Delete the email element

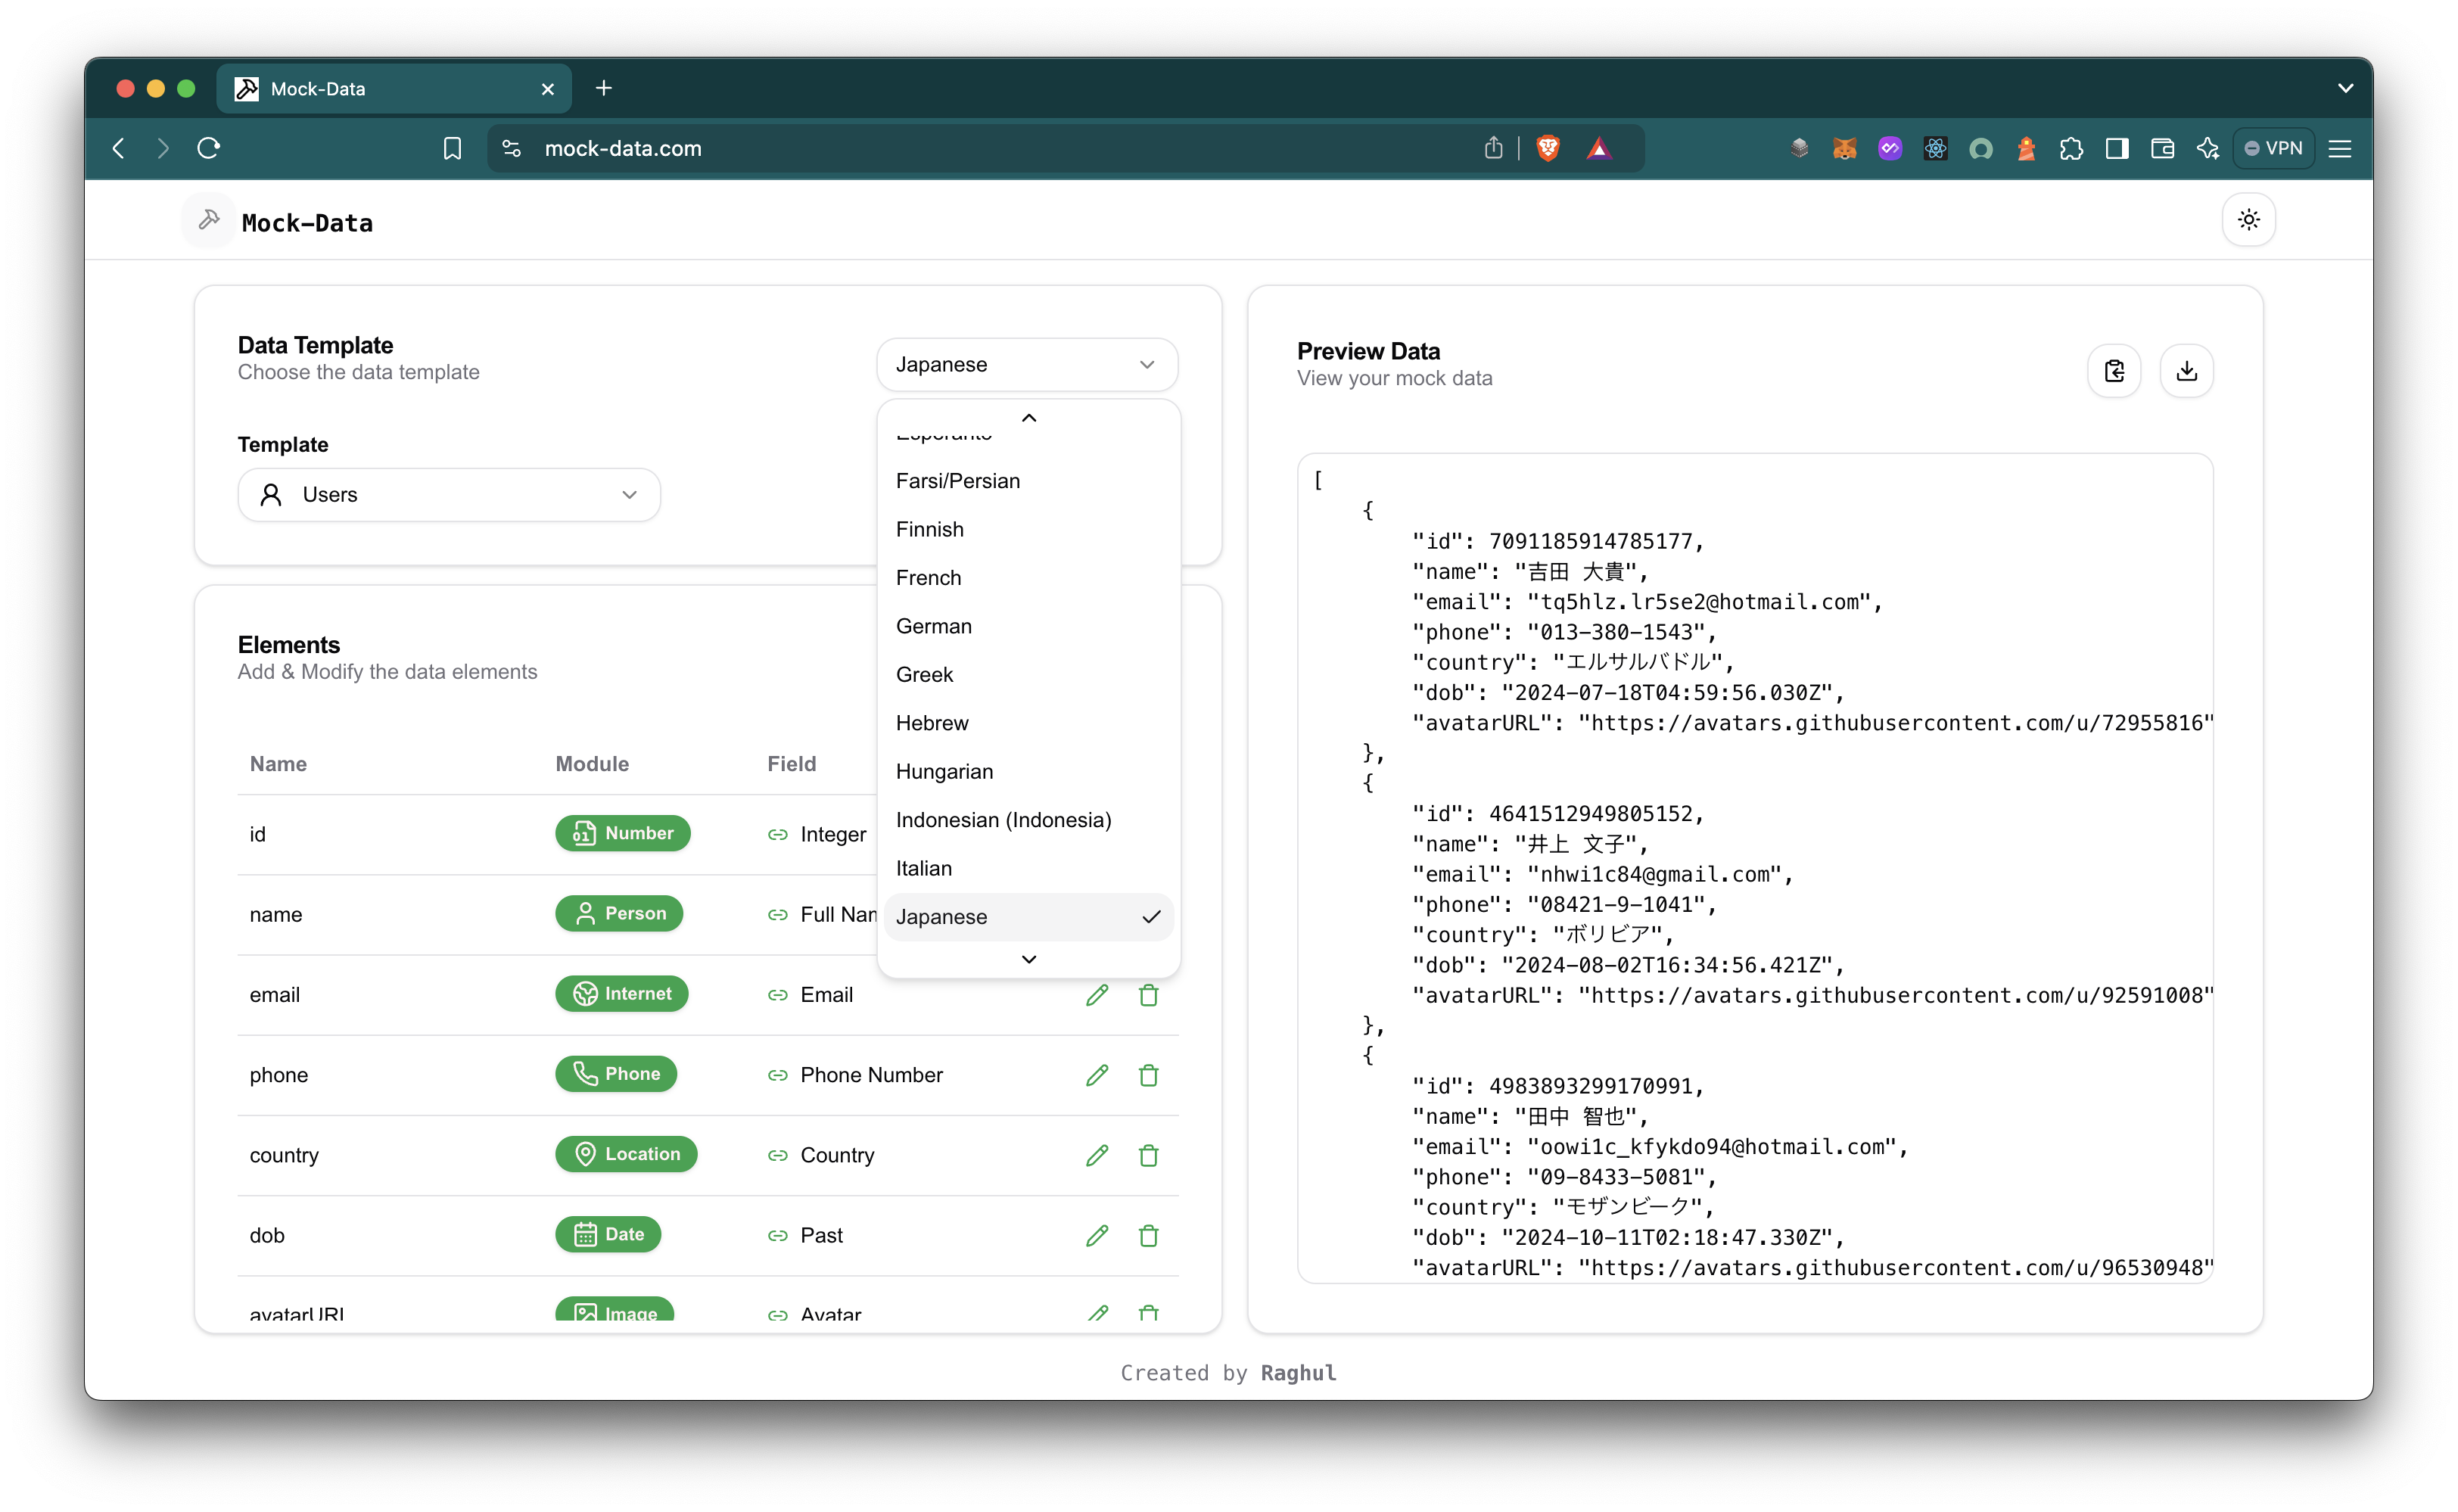[1148, 995]
